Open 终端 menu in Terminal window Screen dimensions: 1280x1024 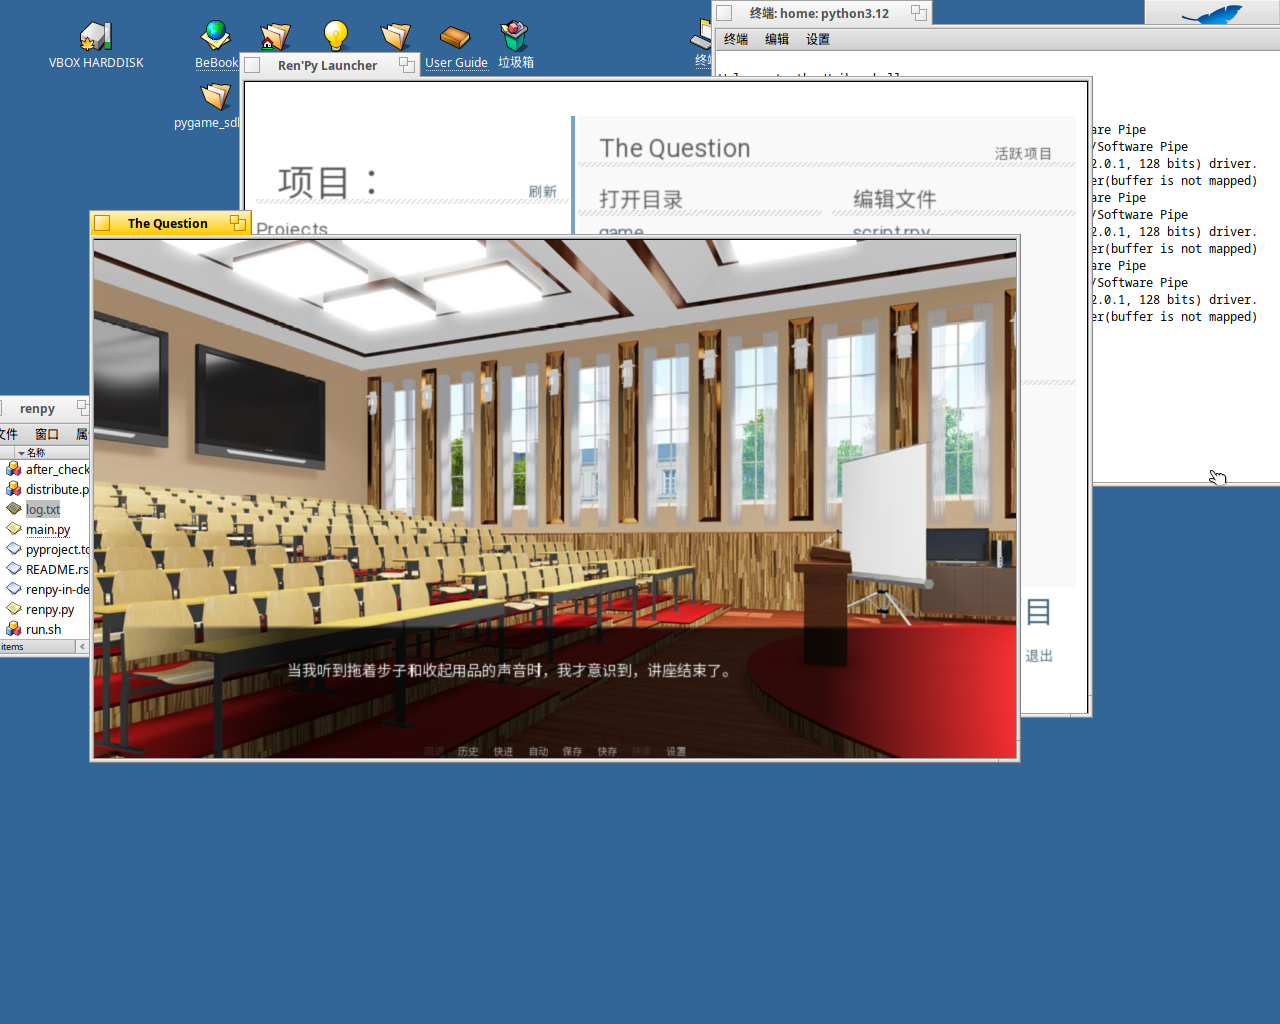[x=736, y=40]
